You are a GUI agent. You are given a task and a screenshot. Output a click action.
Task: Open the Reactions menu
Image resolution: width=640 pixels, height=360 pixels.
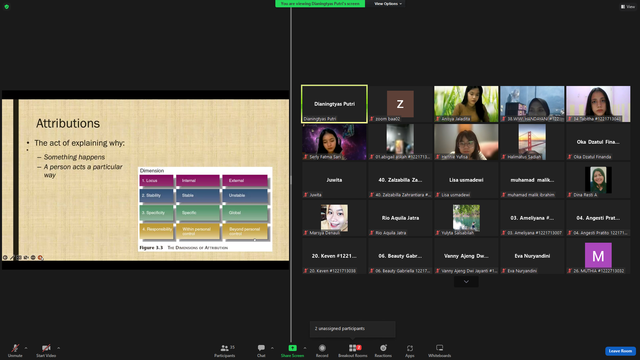(383, 350)
